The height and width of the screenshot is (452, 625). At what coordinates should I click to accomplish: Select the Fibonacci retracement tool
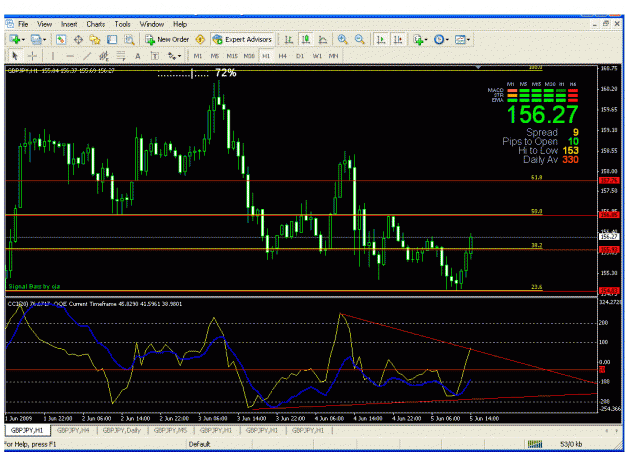pos(121,56)
